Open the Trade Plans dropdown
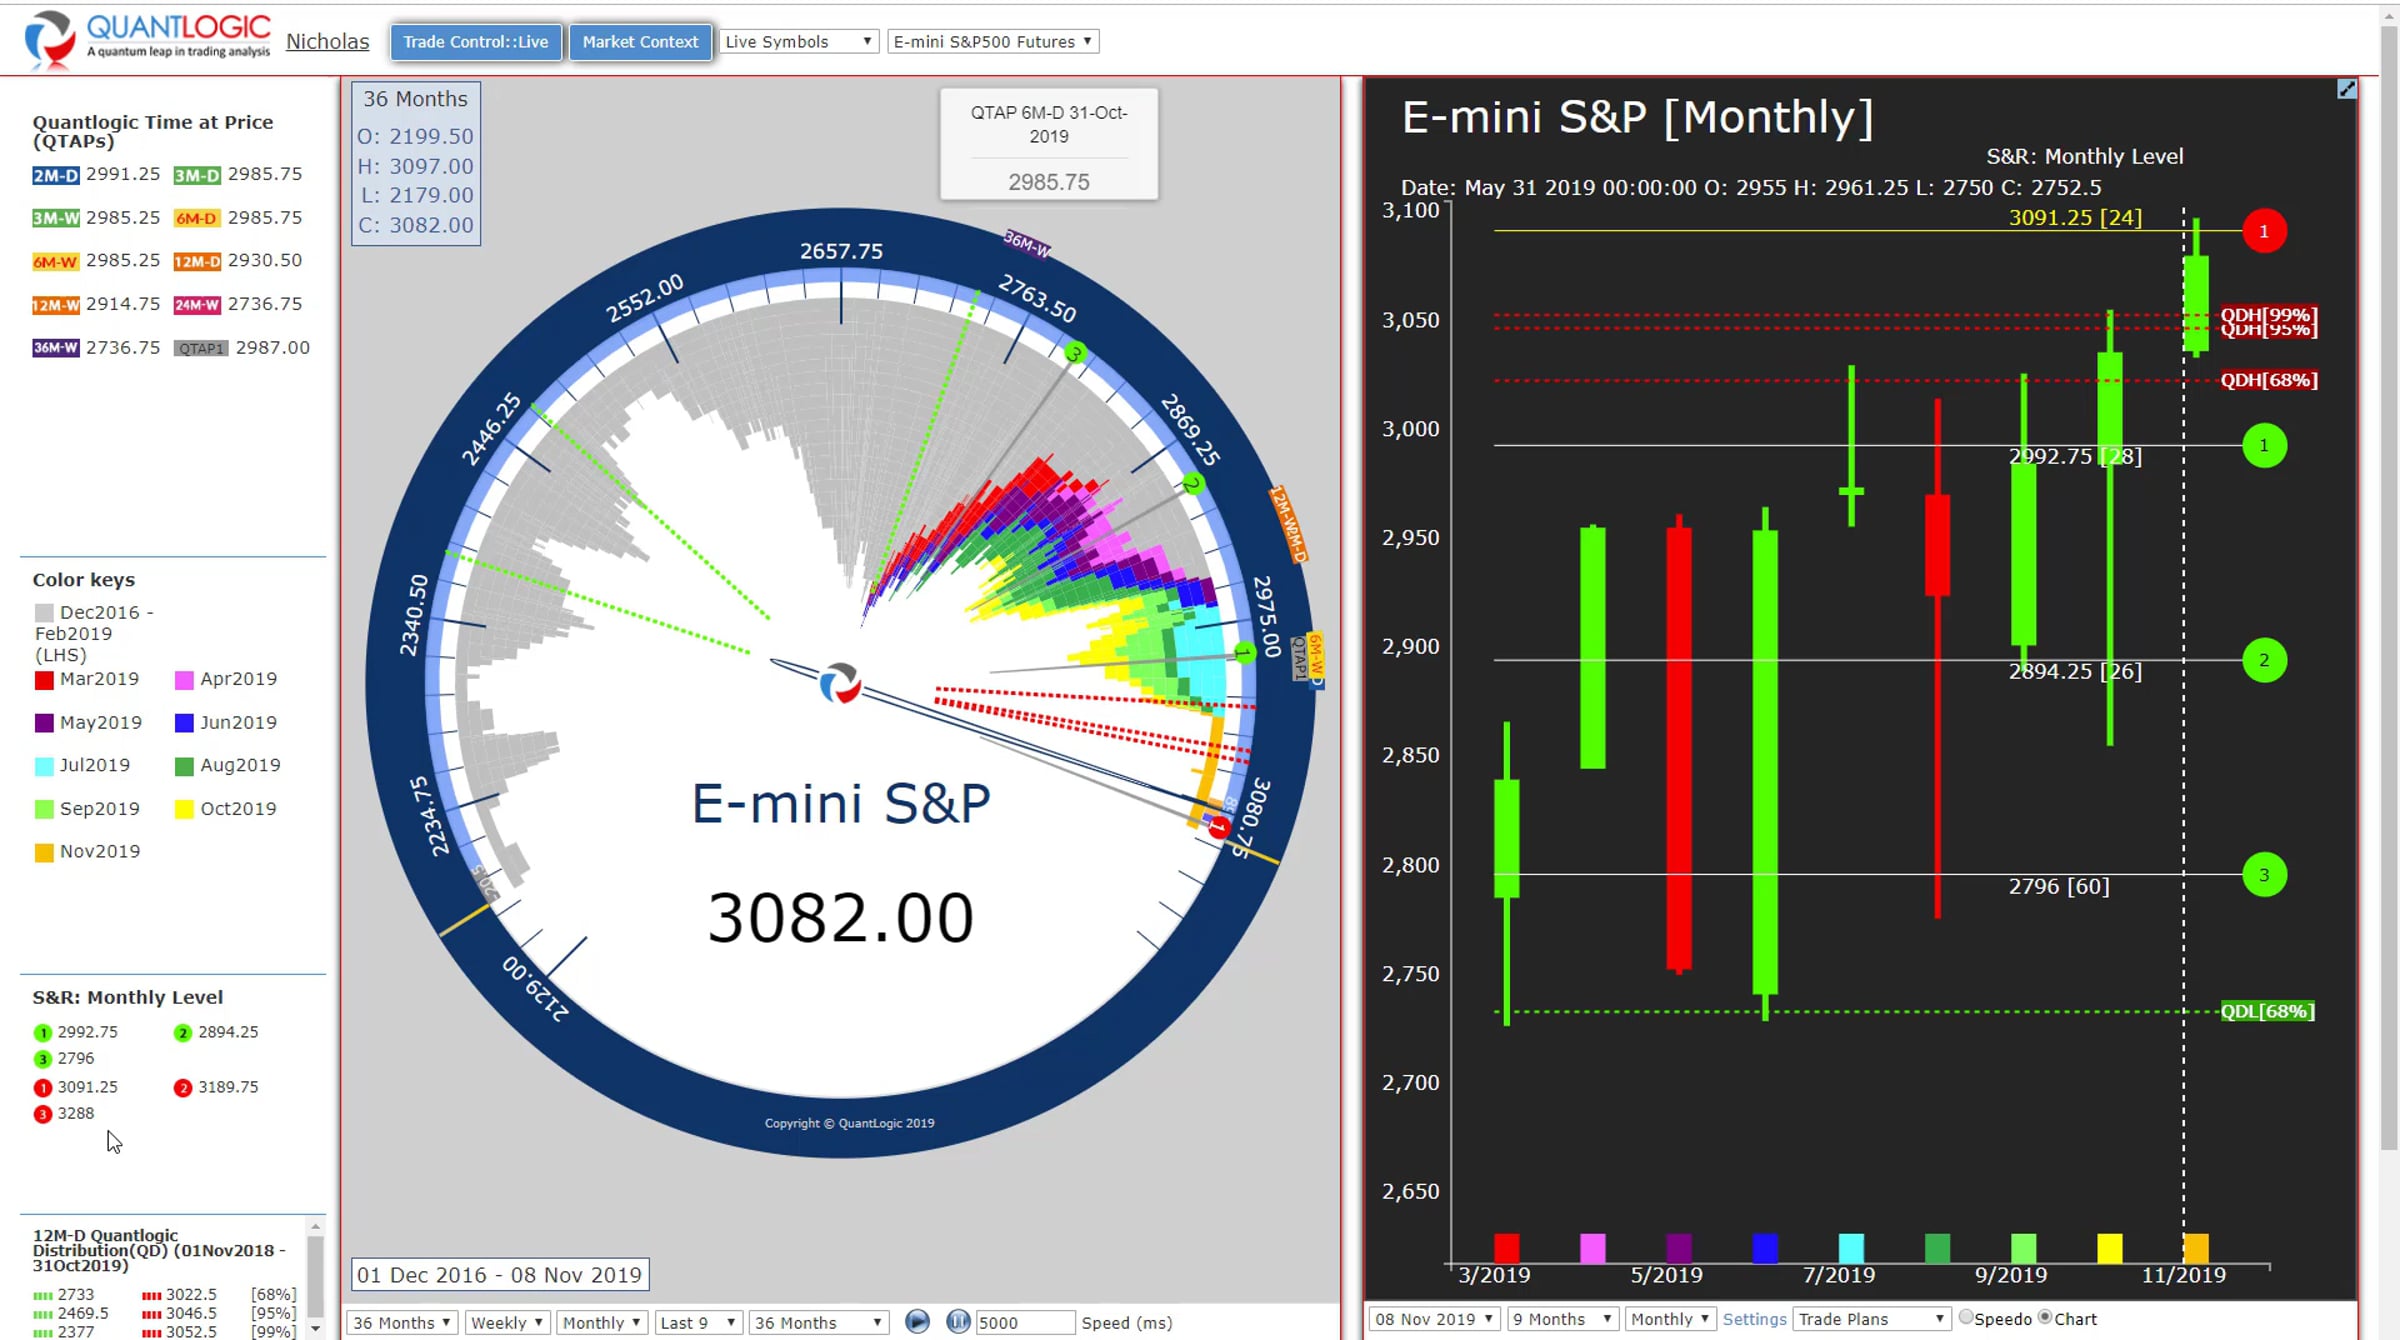Screen dimensions: 2400x1340 (1870, 1319)
